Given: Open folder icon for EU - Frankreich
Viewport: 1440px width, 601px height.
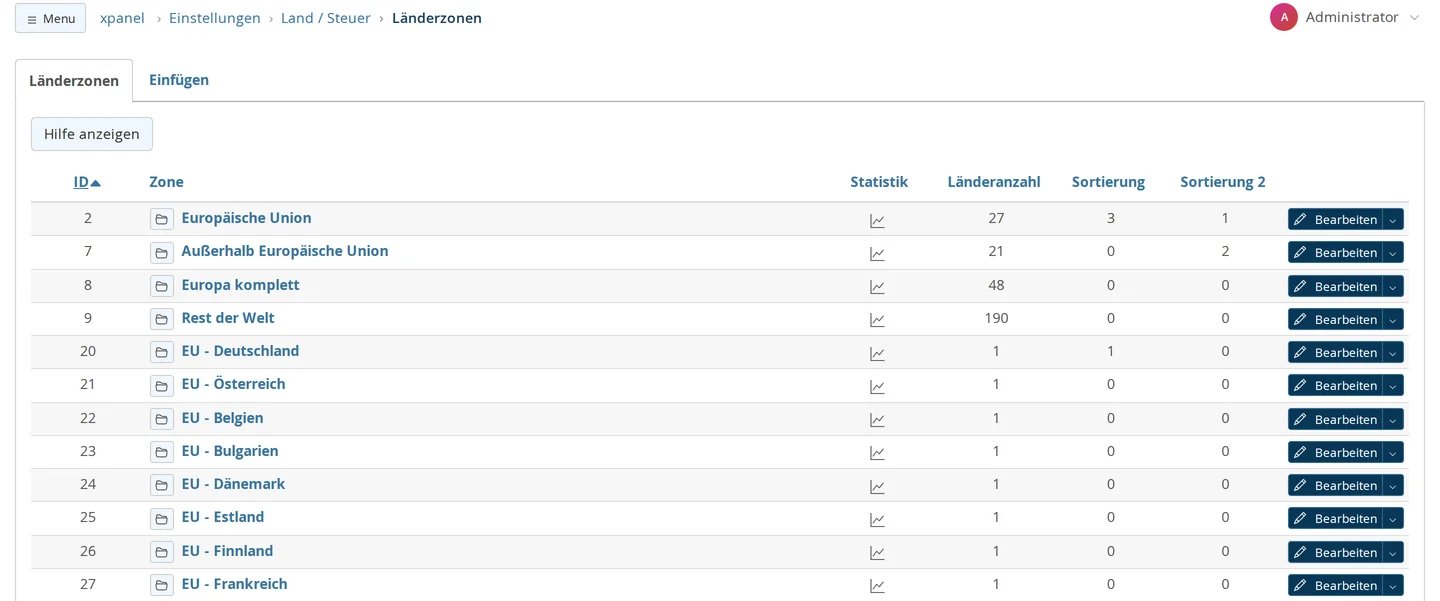Looking at the screenshot, I should (x=162, y=585).
